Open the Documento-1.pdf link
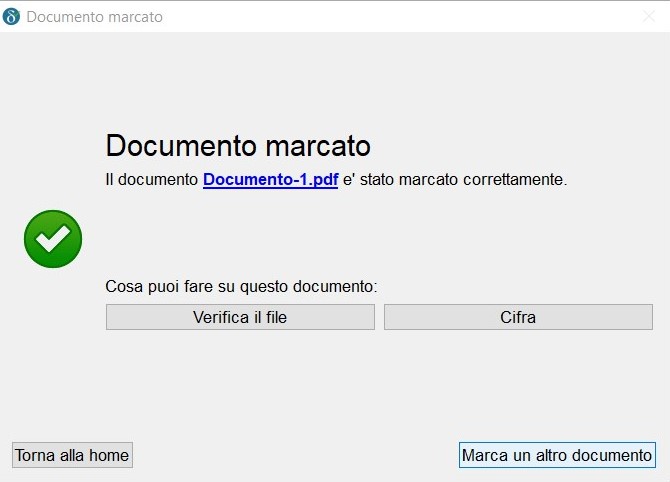The height and width of the screenshot is (482, 670). [x=270, y=180]
